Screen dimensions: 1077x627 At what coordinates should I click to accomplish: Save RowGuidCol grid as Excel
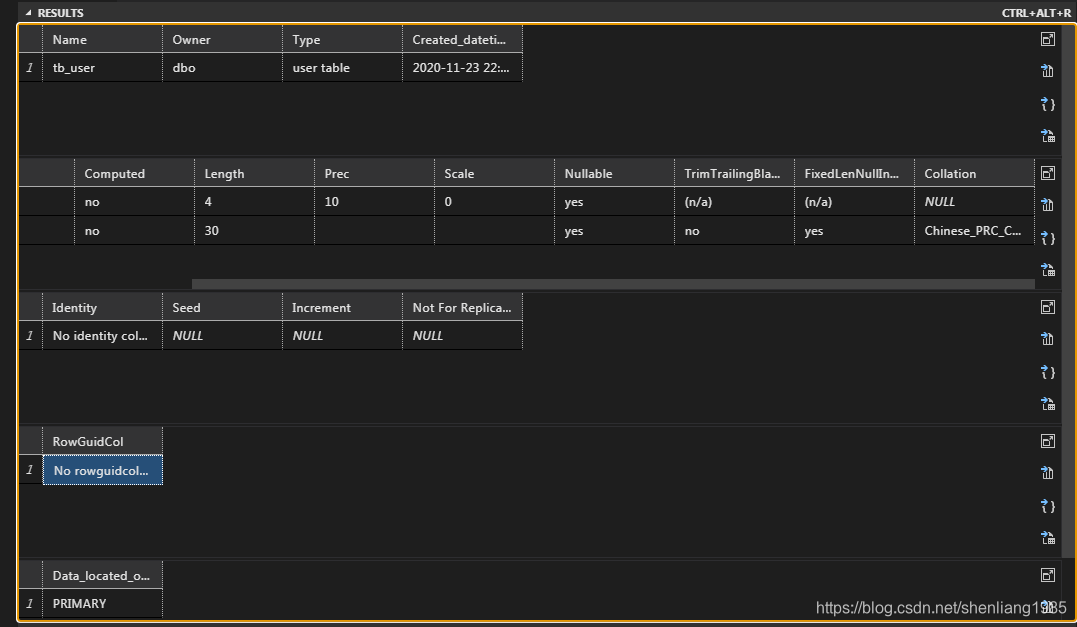pyautogui.click(x=1047, y=538)
